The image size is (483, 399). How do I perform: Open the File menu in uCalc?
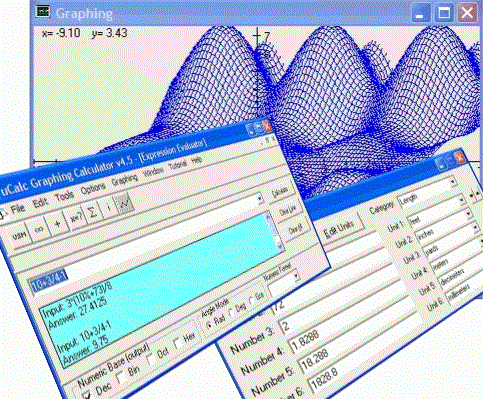(17, 209)
